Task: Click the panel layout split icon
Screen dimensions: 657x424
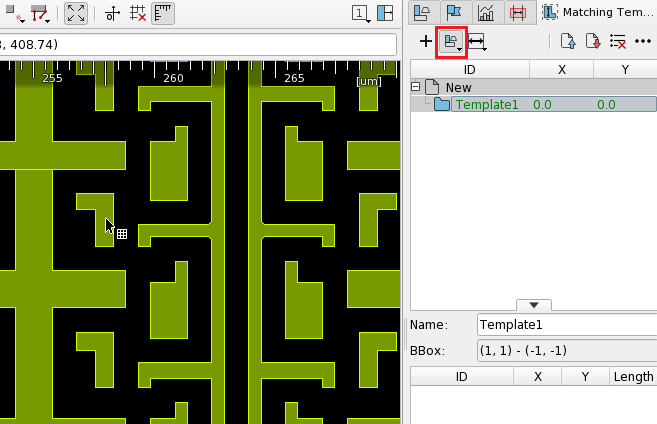Action: click(385, 13)
